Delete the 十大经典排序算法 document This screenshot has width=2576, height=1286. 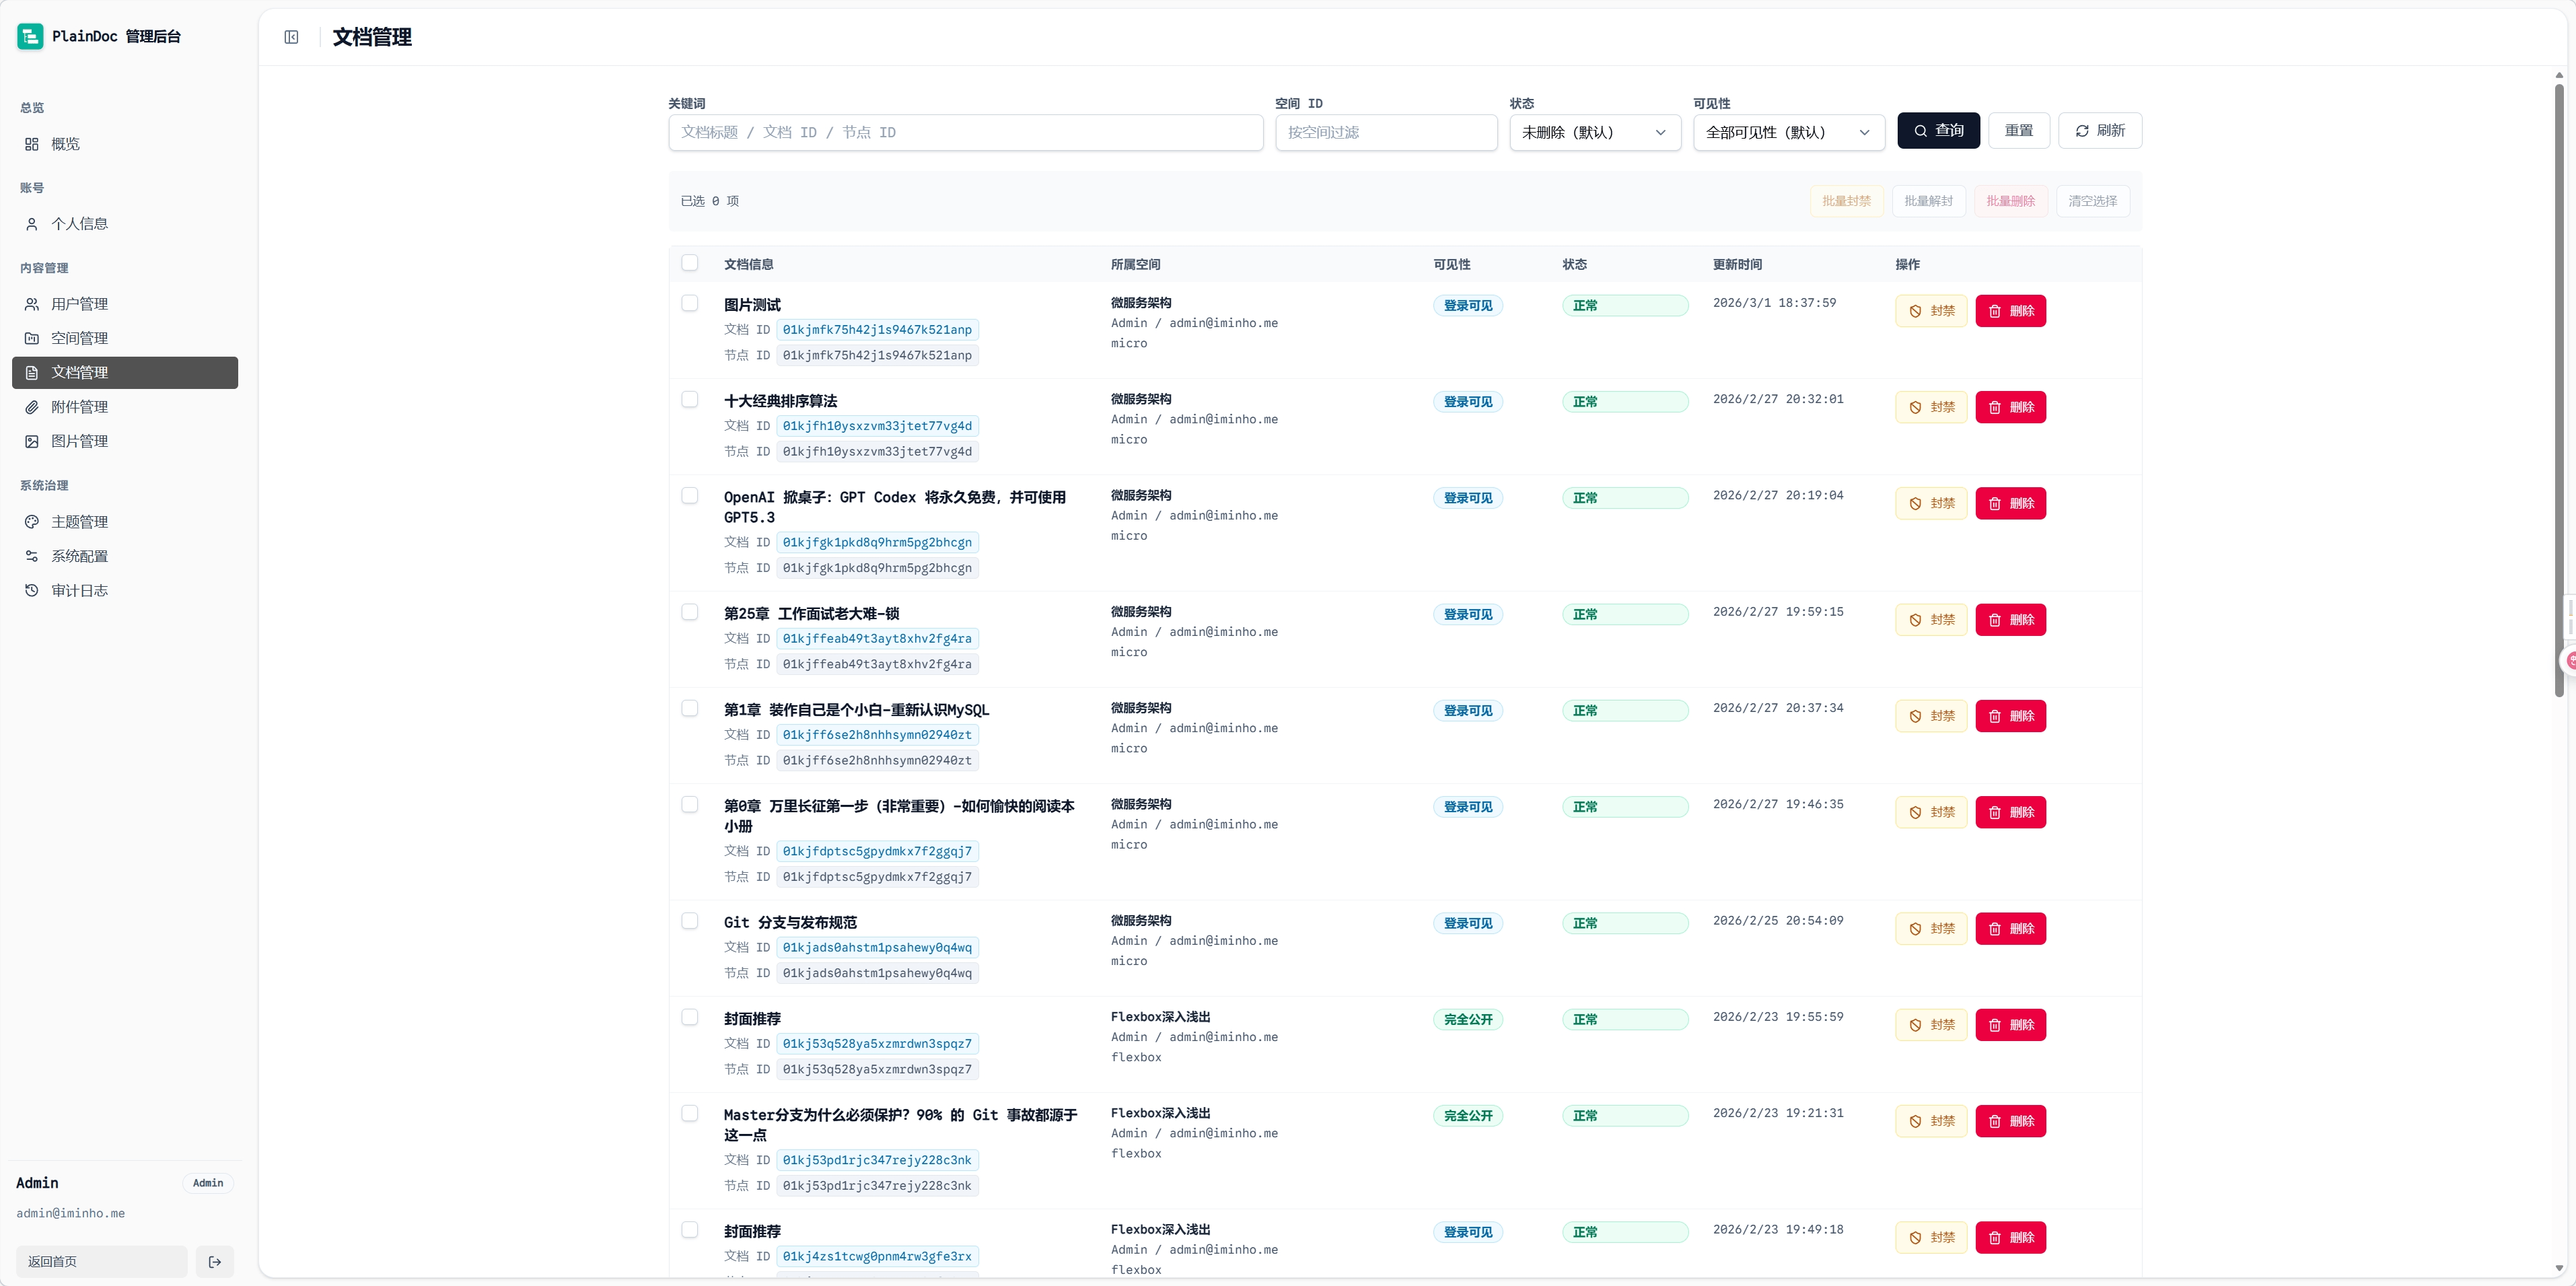point(2011,408)
